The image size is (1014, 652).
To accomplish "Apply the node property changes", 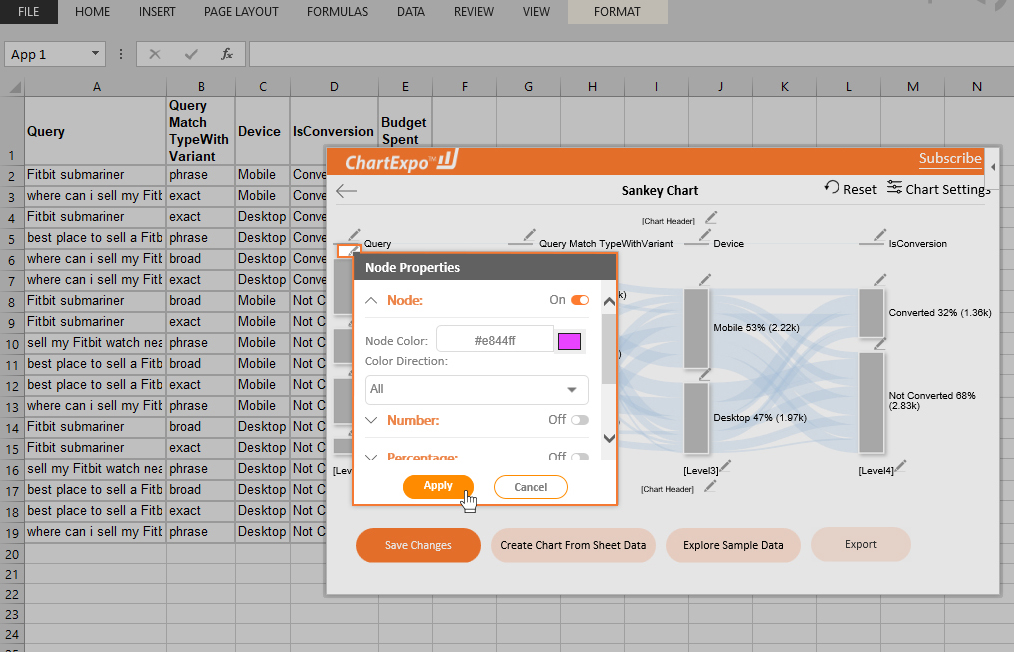I will click(438, 486).
